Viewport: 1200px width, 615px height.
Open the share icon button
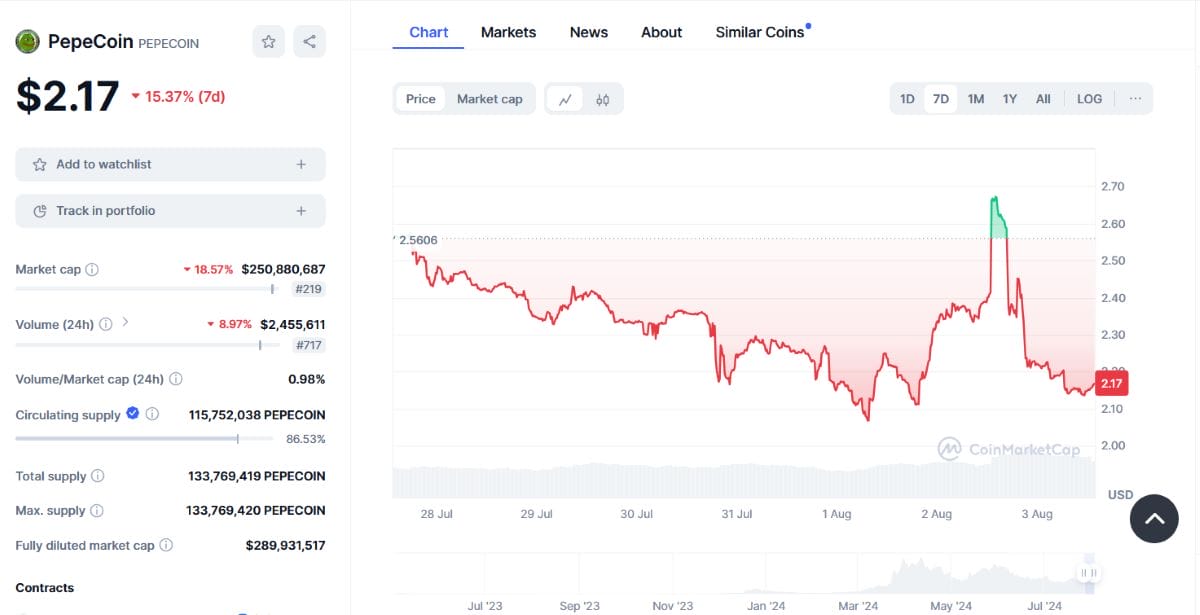[x=309, y=42]
